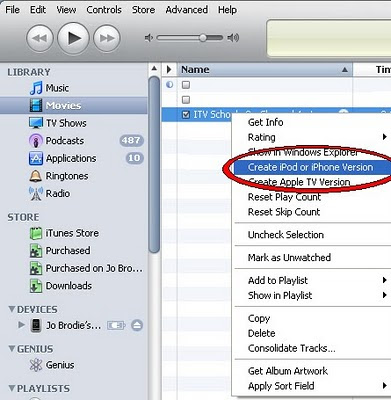Tick the second empty row checkbox
391x400 pixels.
(x=186, y=100)
